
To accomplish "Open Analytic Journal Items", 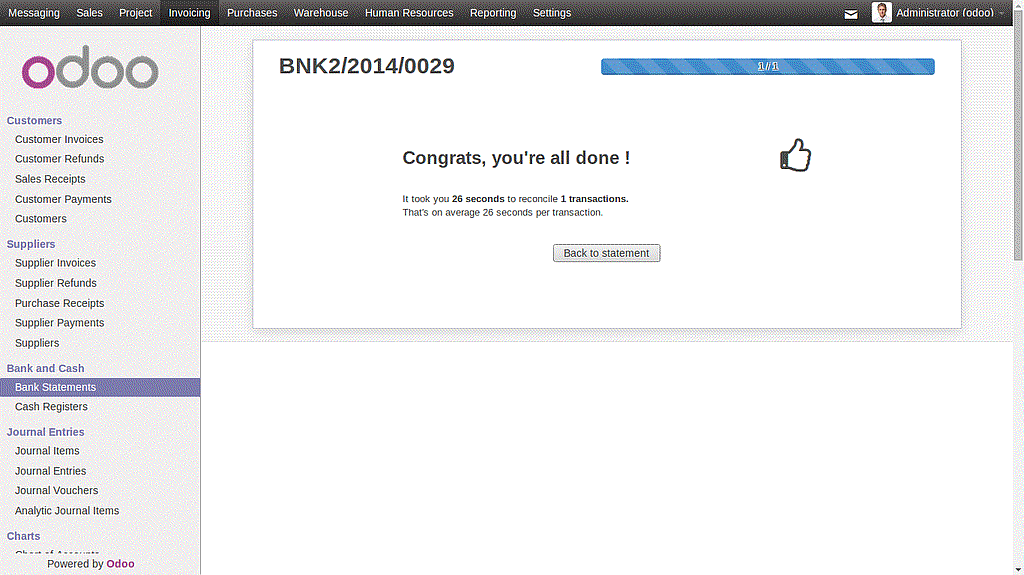I will click(x=66, y=510).
